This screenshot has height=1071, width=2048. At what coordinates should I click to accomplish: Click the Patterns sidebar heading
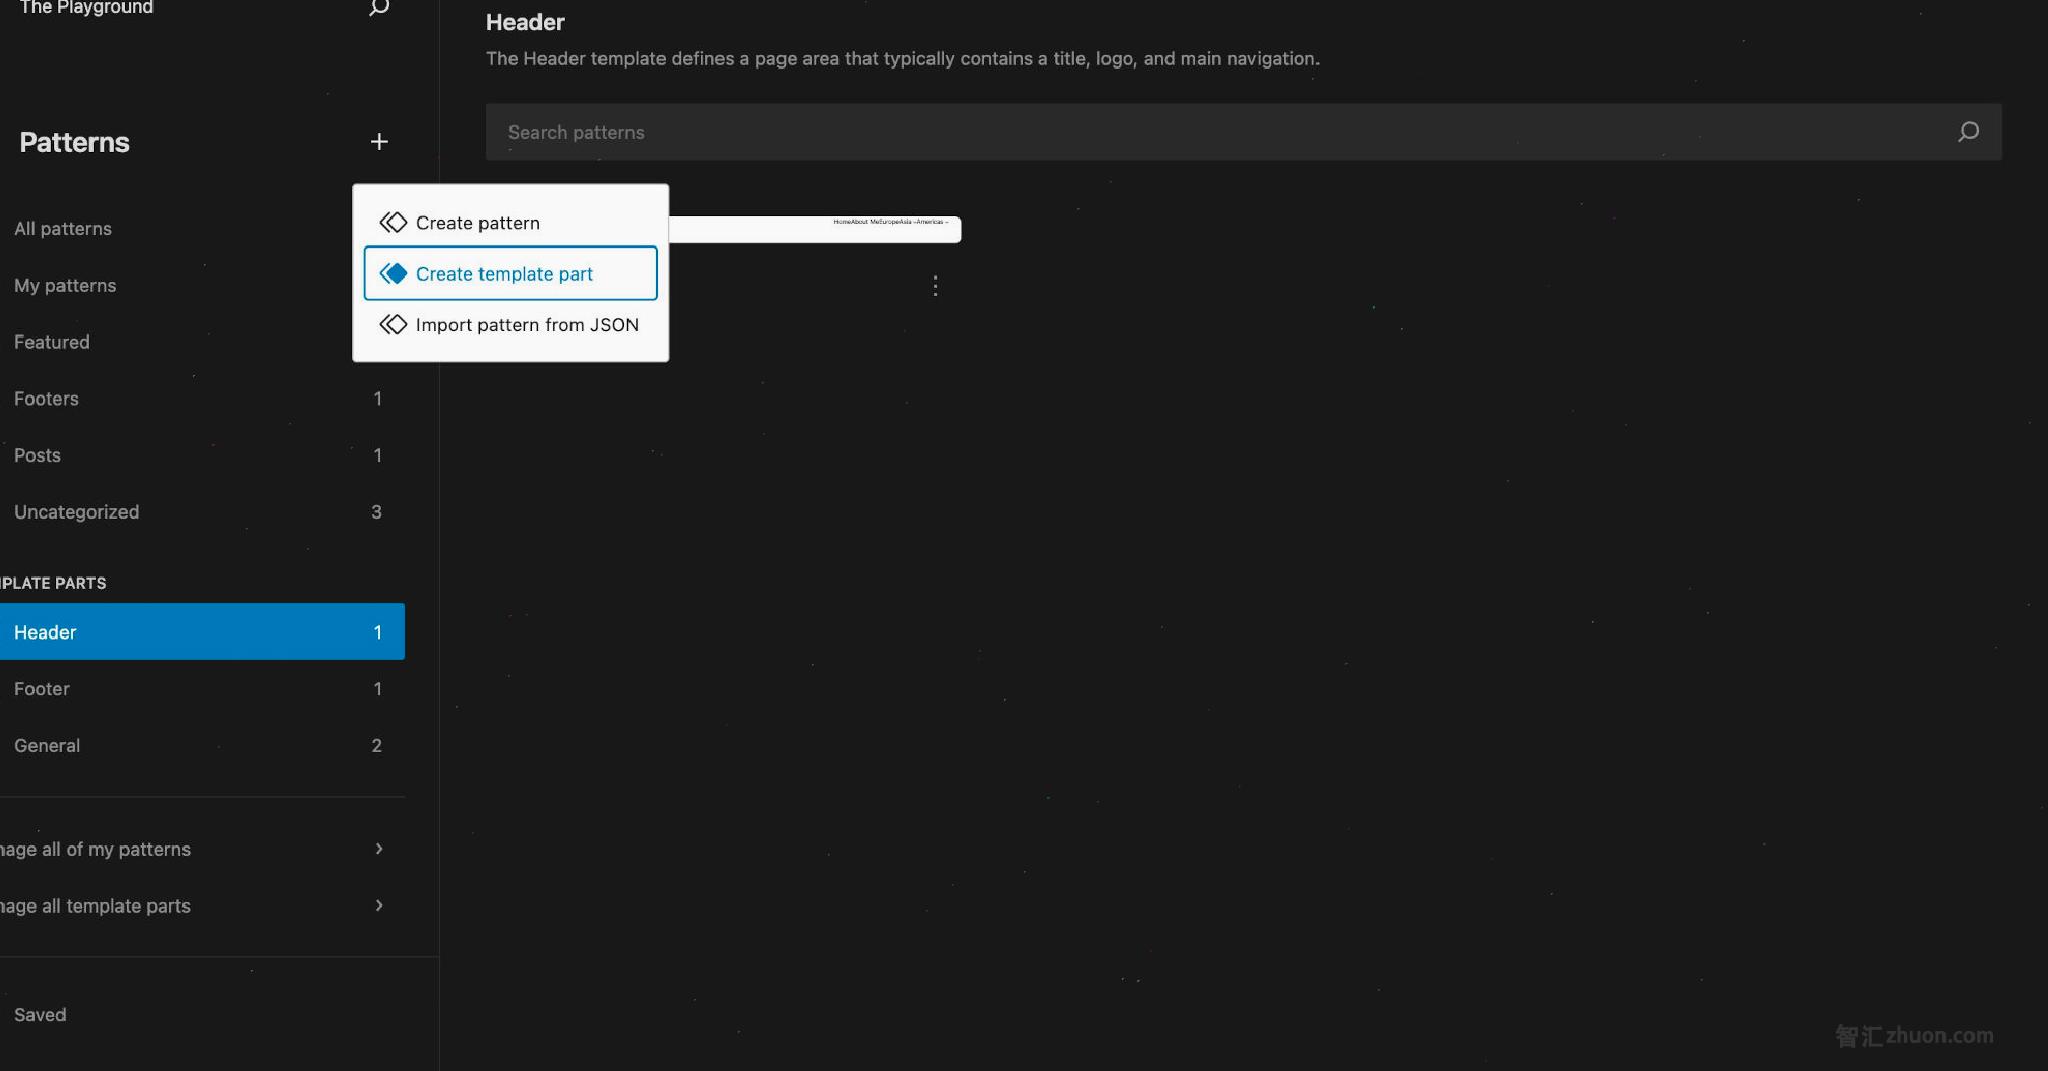tap(74, 142)
